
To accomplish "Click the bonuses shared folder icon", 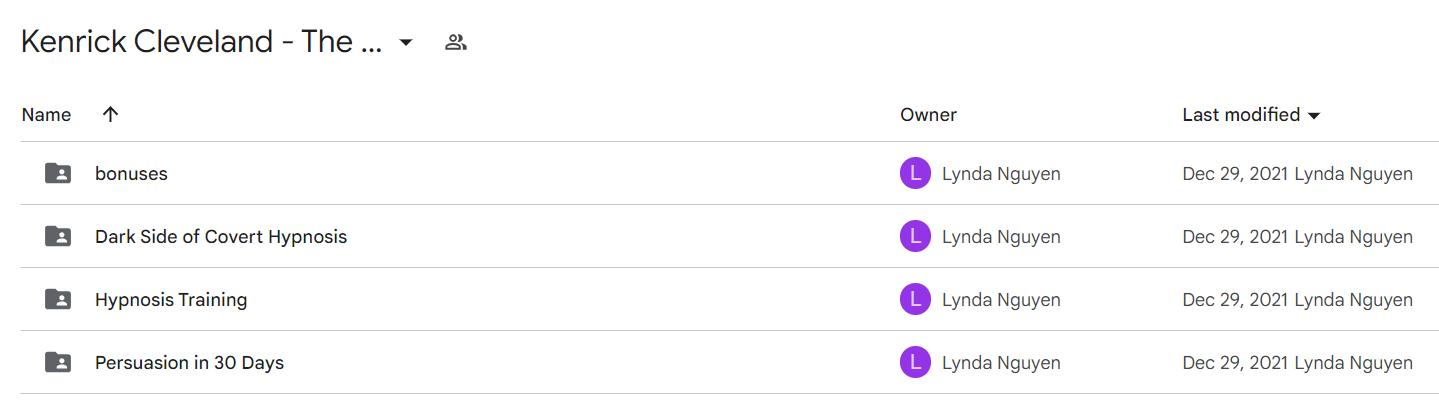I will [58, 173].
